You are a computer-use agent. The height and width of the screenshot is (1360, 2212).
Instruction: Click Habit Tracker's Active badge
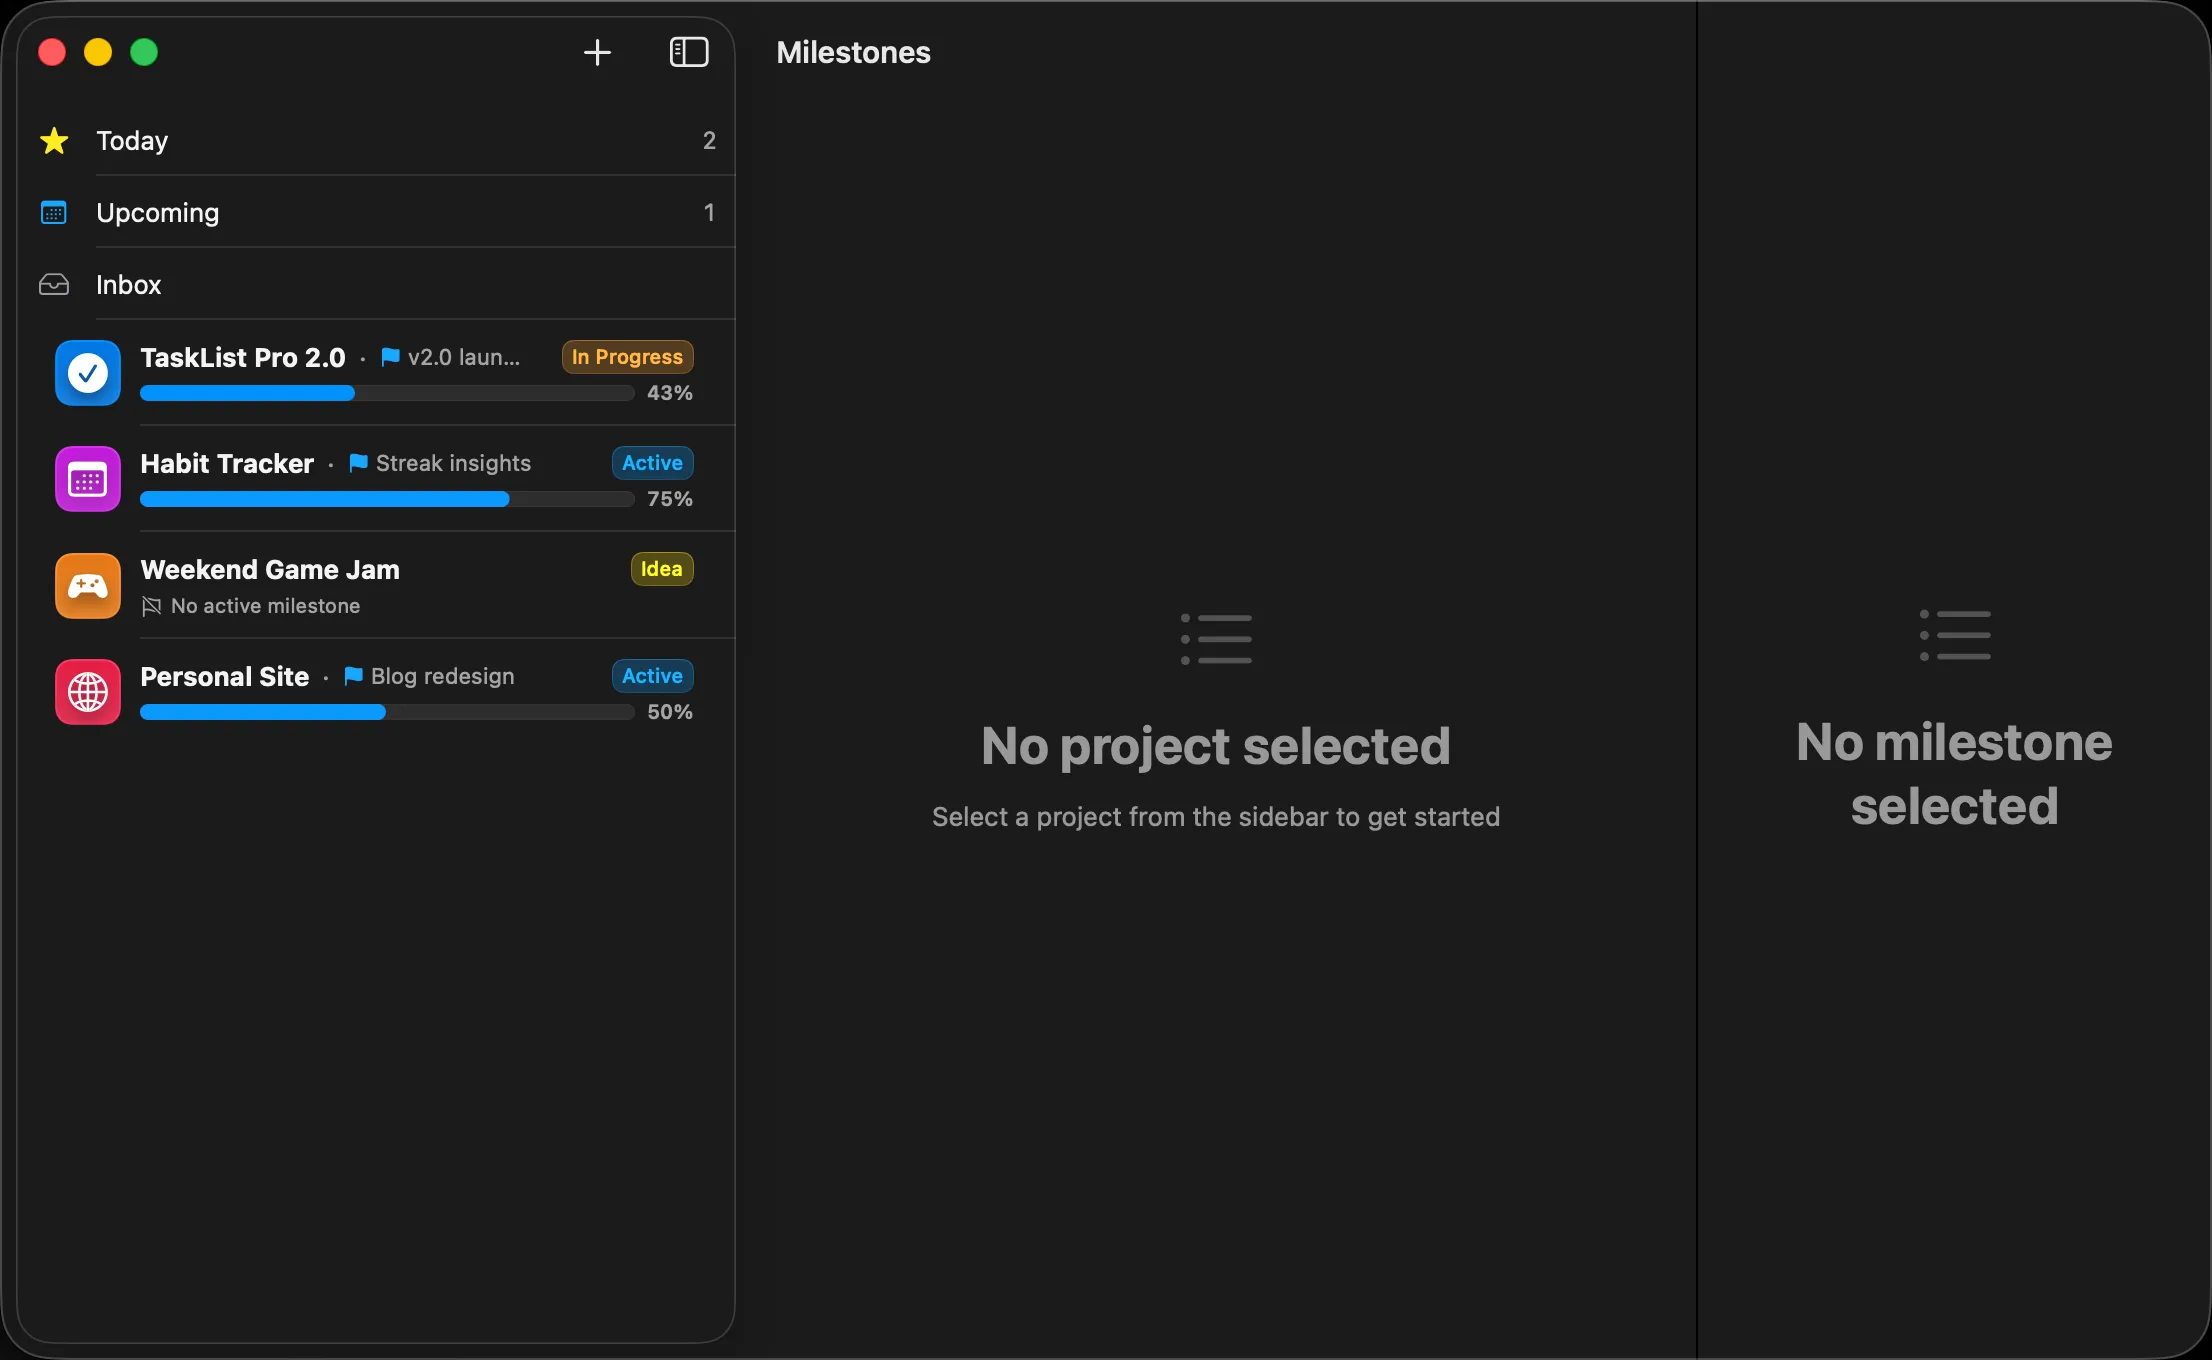(x=652, y=463)
